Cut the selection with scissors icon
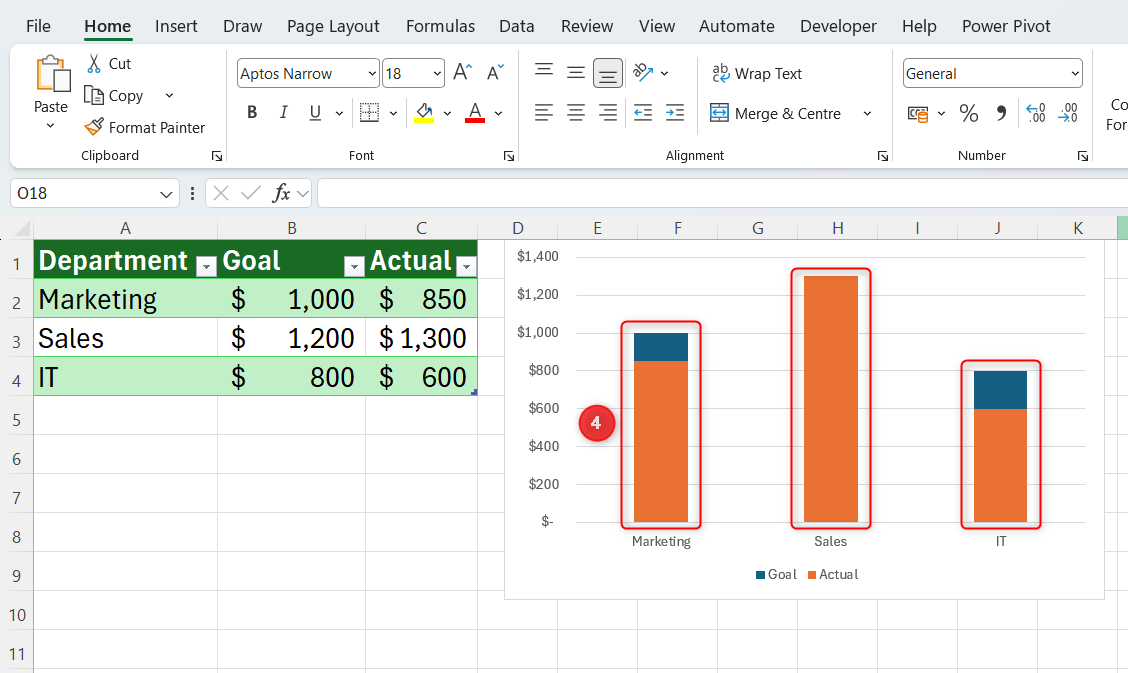 pos(94,63)
